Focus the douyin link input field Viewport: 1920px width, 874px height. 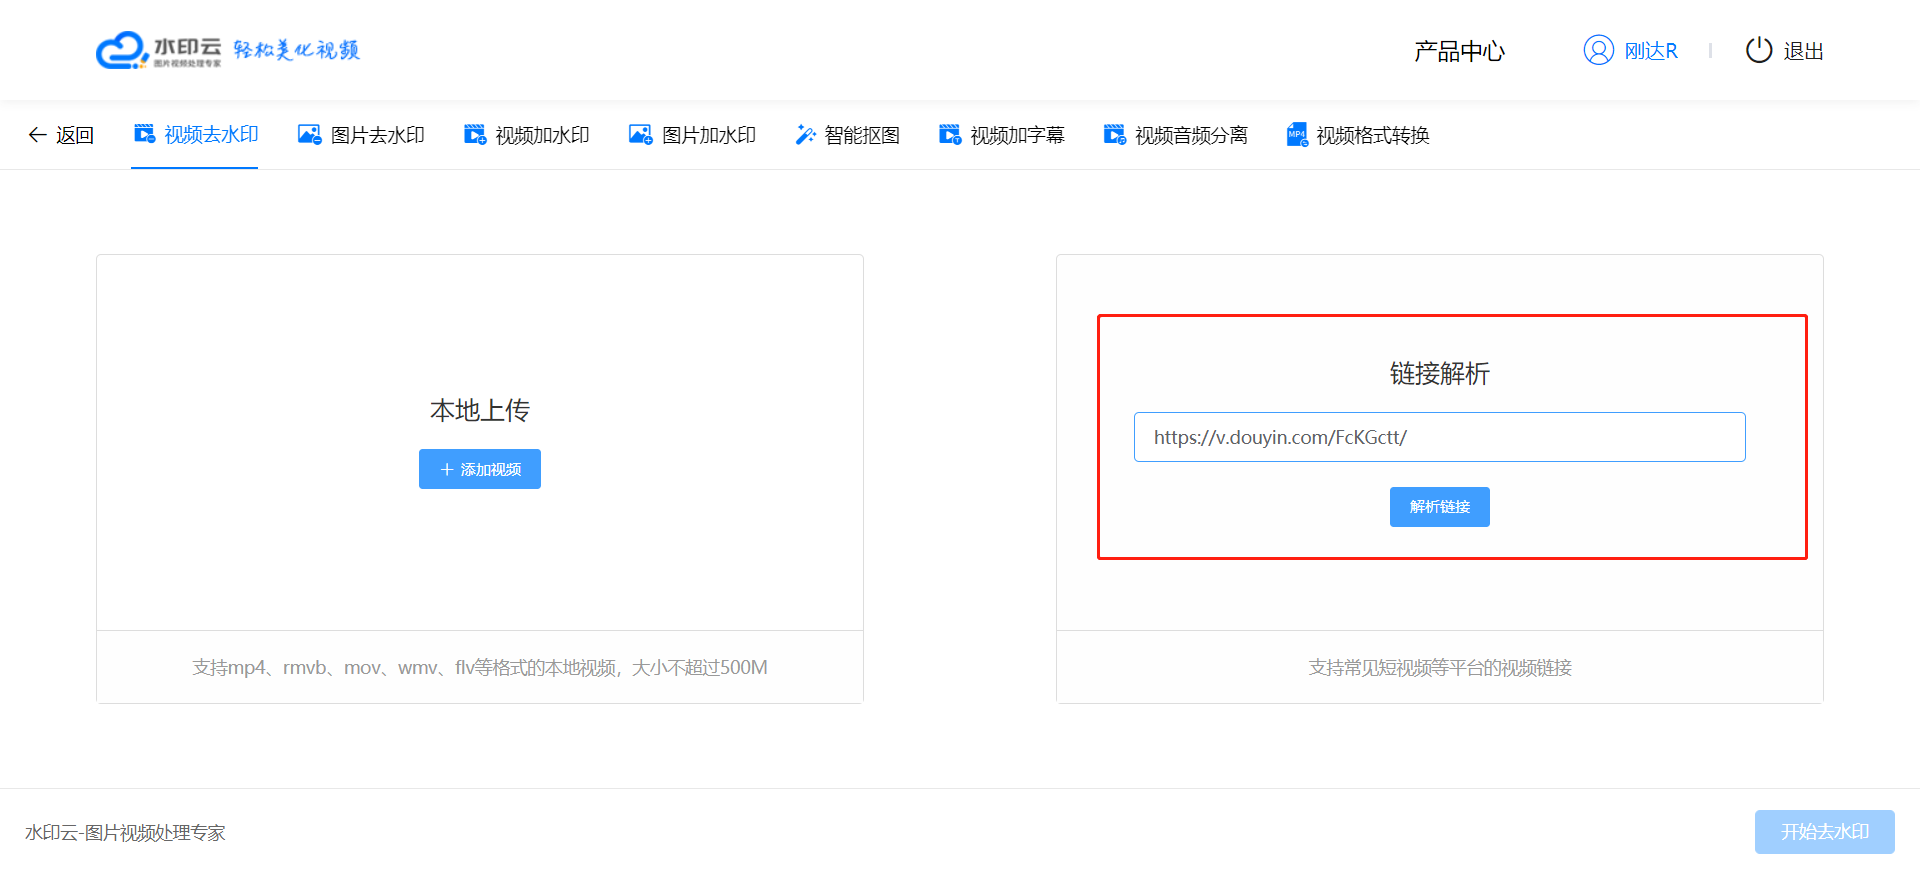tap(1440, 437)
